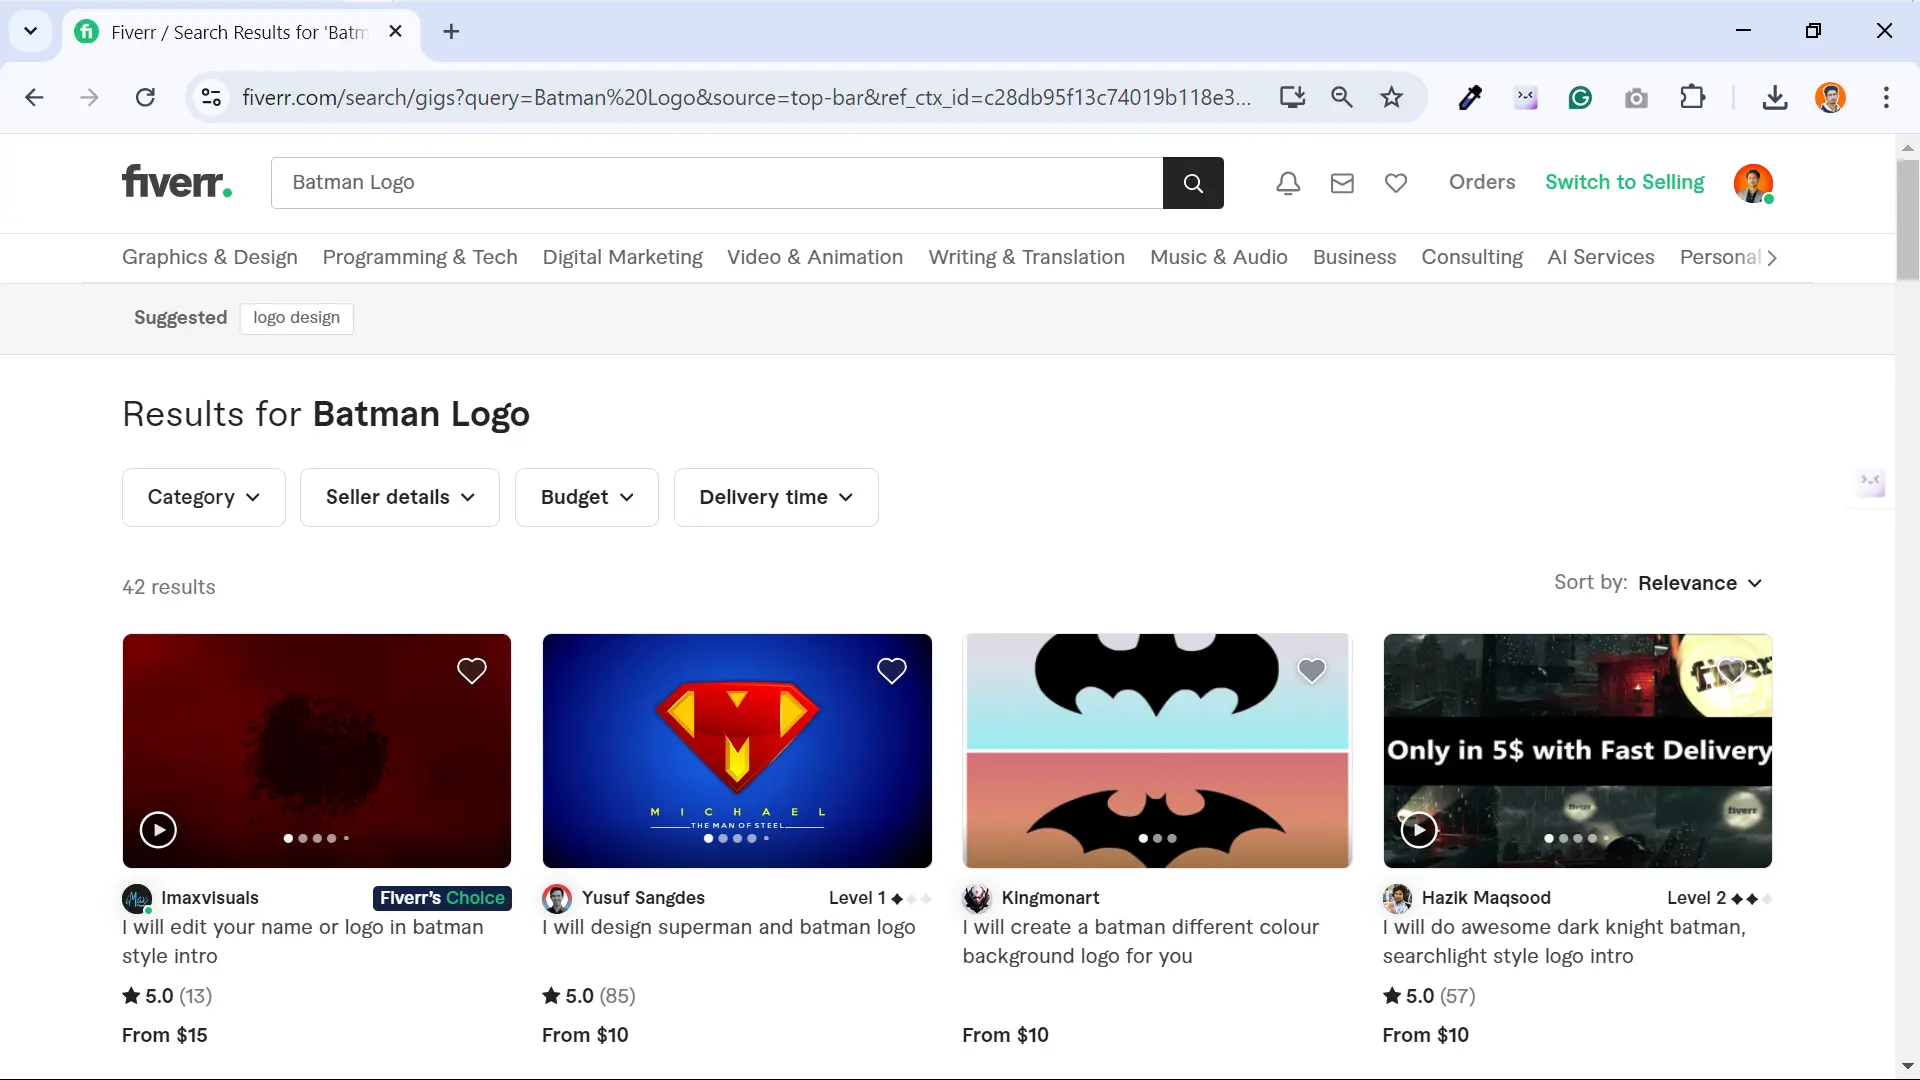The image size is (1920, 1080).
Task: Open Chrome three-dot menu
Action: 1886,97
